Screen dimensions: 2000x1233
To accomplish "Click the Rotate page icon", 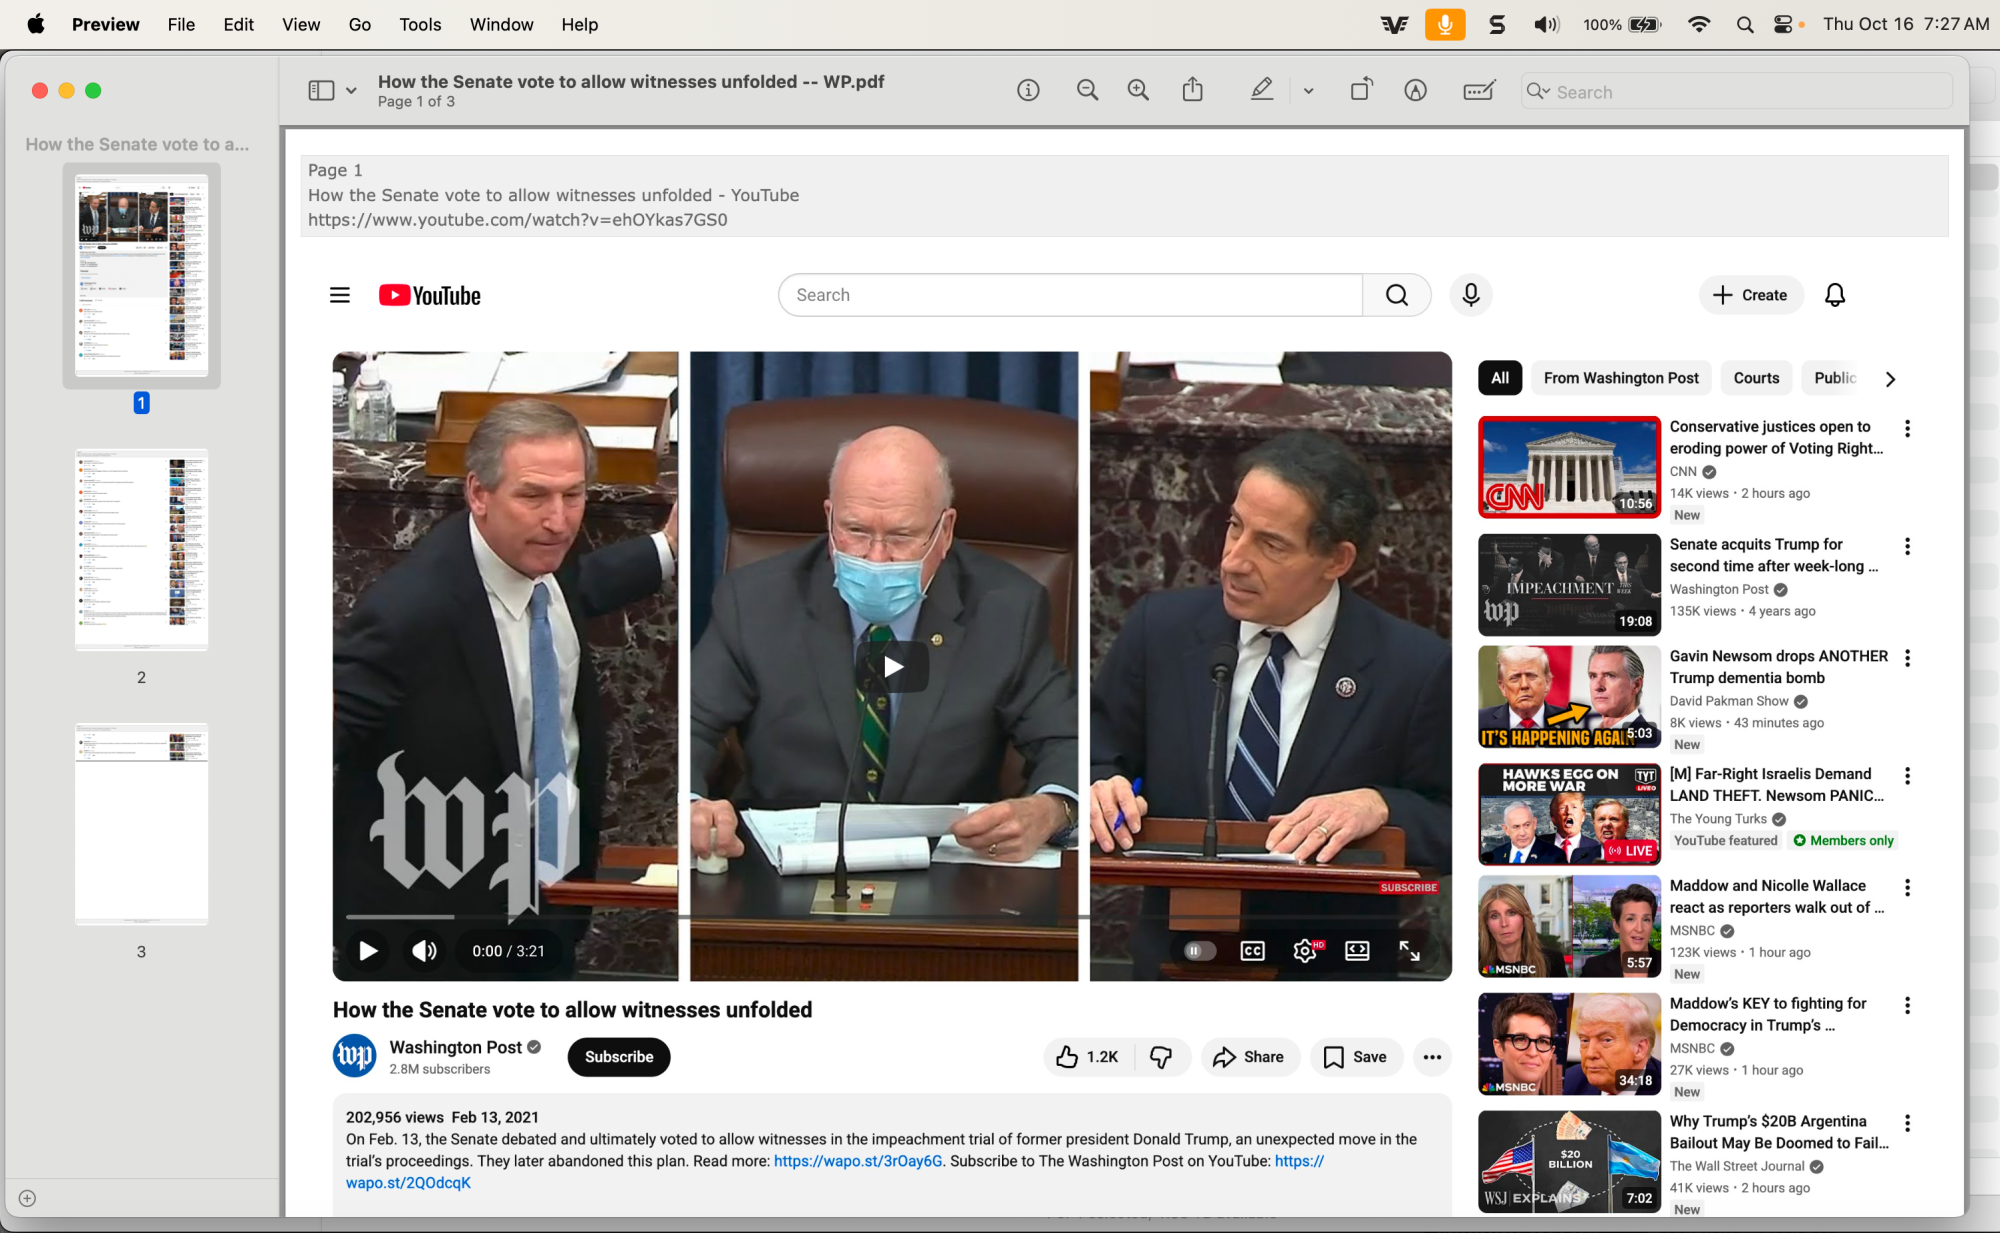I will (x=1361, y=91).
